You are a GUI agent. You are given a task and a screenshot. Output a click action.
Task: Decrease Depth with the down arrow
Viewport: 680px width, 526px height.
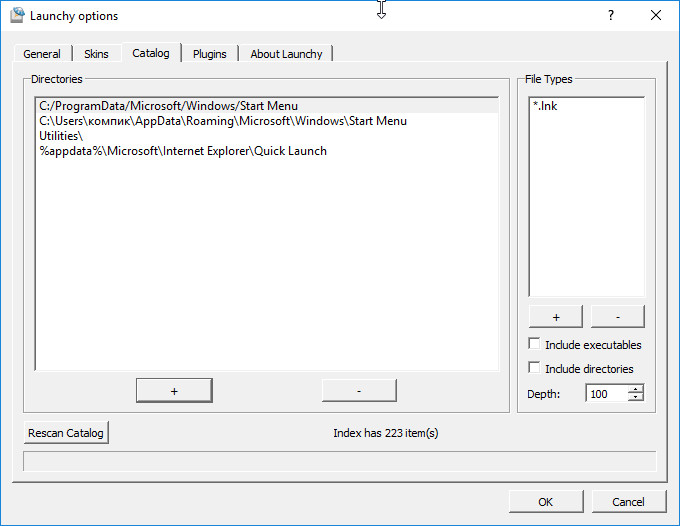636,398
